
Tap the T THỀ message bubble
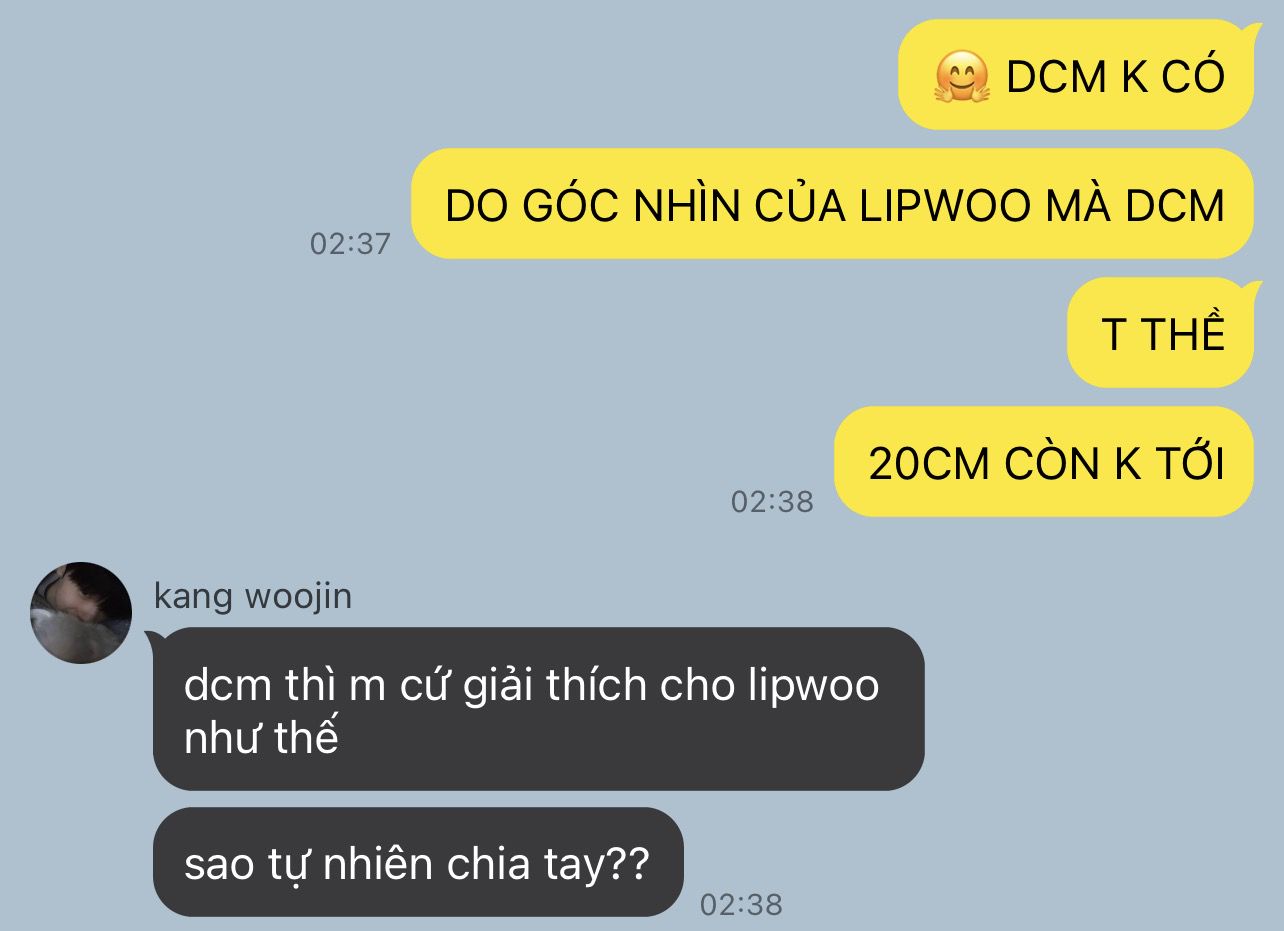click(x=1160, y=333)
